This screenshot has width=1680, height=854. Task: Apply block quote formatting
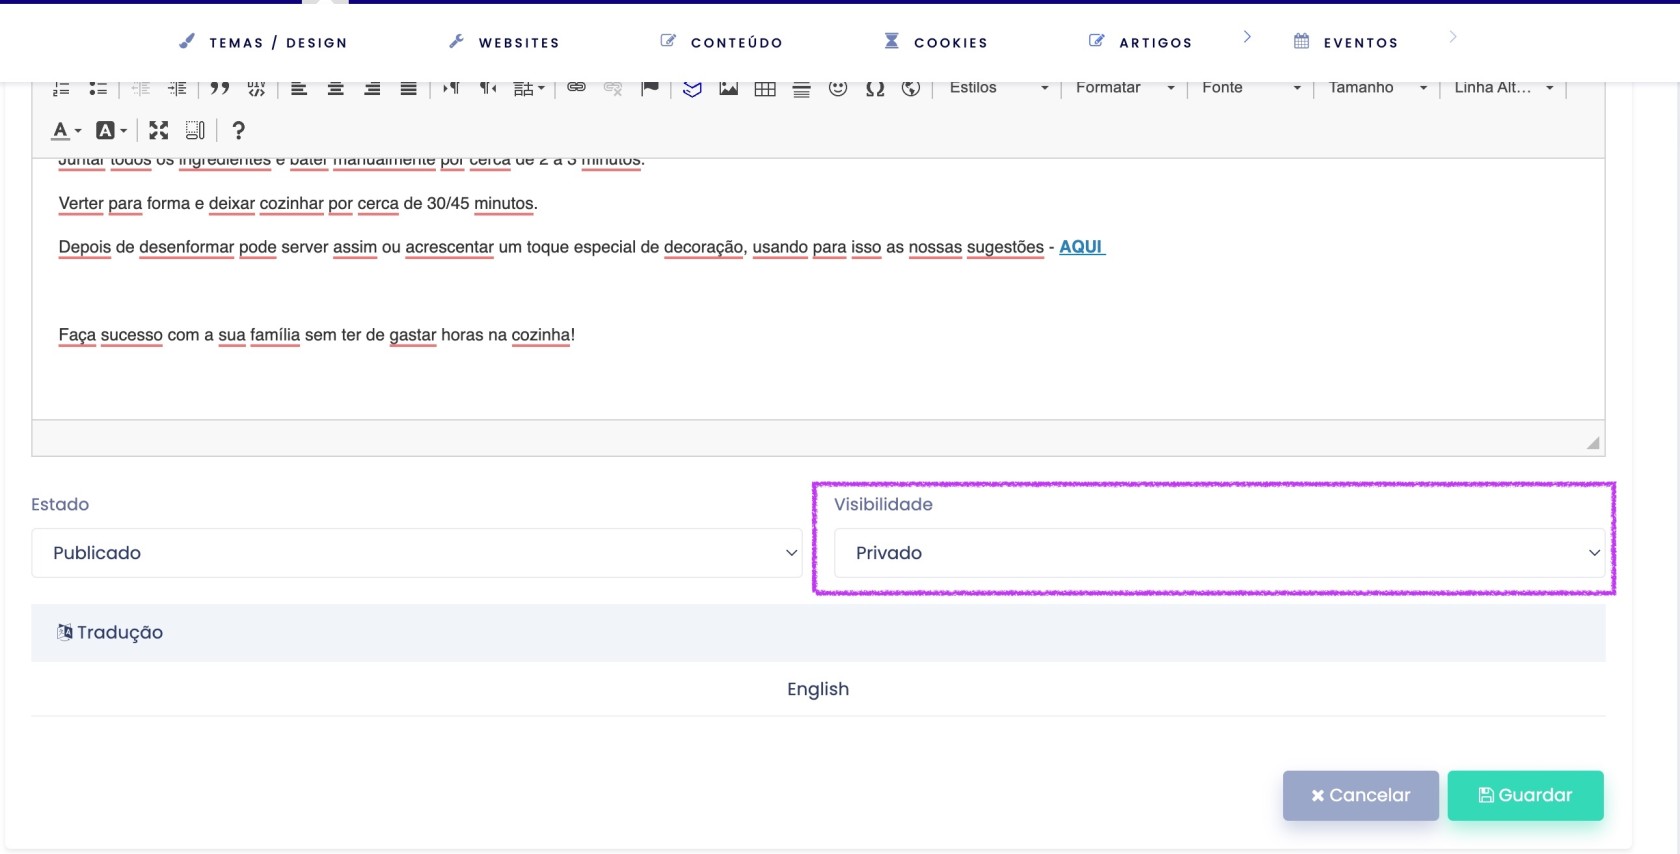point(220,88)
